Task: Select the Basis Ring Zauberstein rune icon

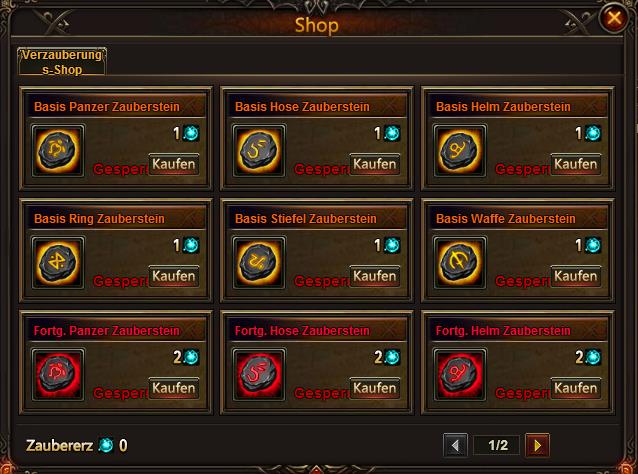Action: [58, 262]
